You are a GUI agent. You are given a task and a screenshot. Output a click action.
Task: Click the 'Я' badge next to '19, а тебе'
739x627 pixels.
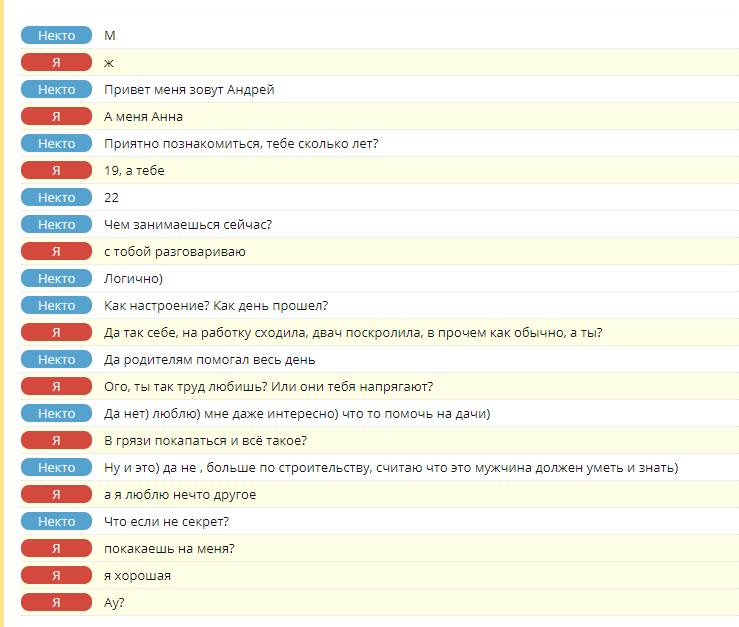click(x=57, y=171)
